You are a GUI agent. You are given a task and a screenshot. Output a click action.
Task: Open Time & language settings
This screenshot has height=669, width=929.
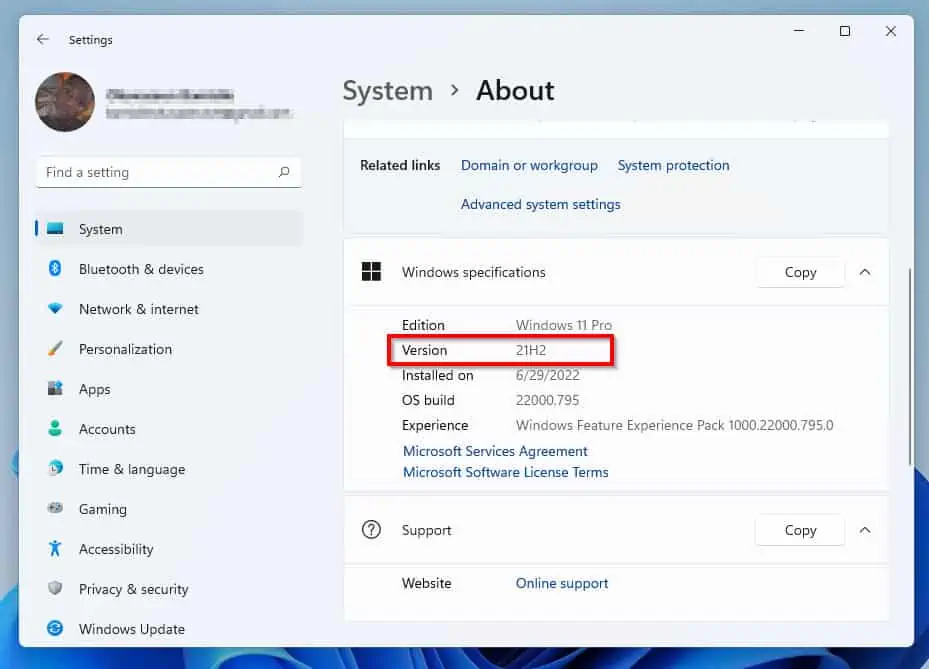(169, 469)
